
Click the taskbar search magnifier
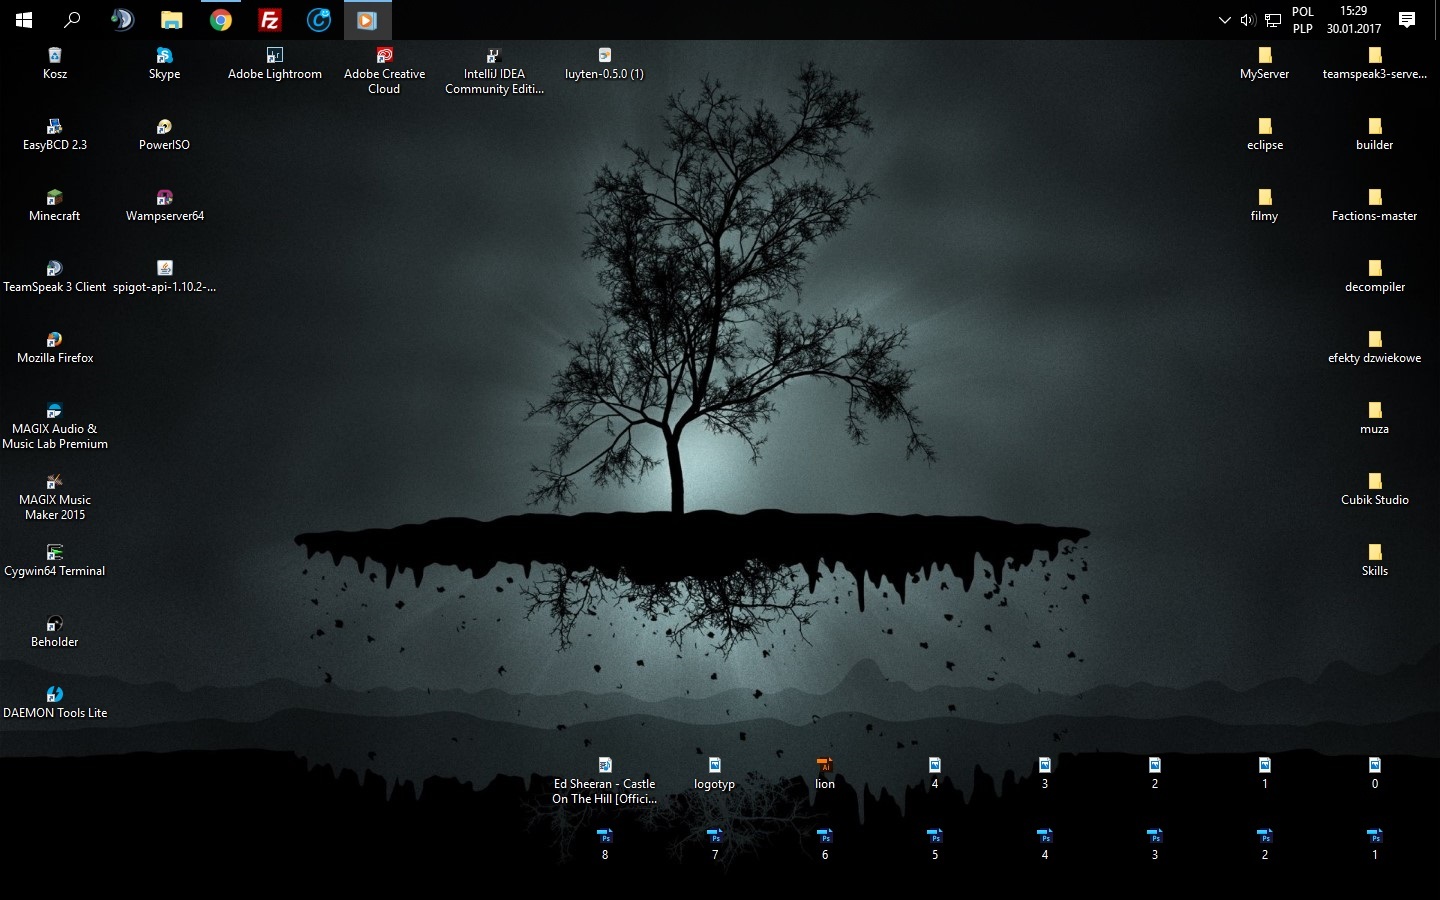pos(72,20)
